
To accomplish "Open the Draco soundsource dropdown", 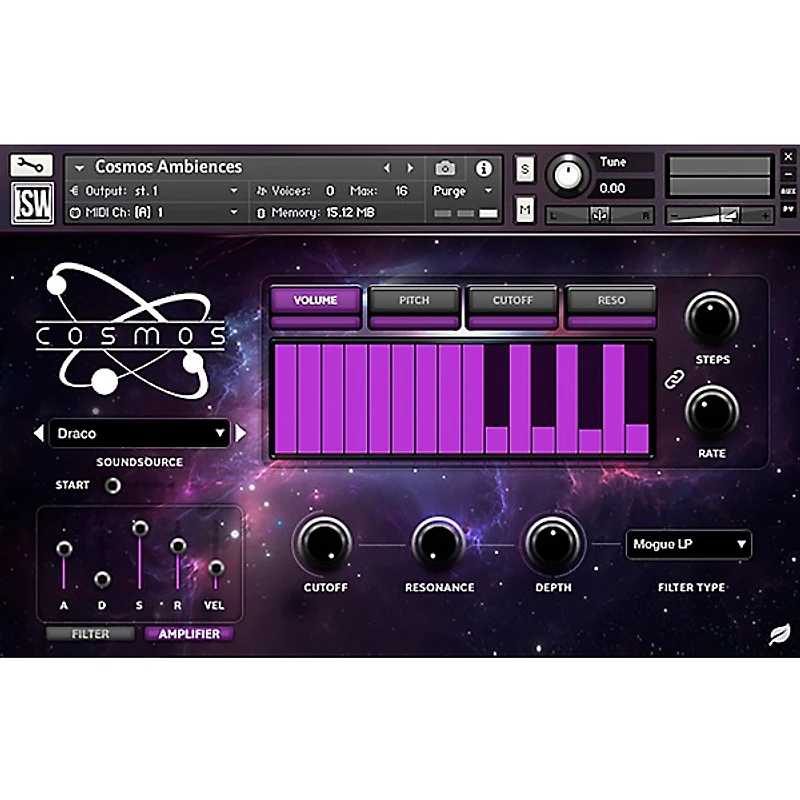I will click(x=139, y=433).
